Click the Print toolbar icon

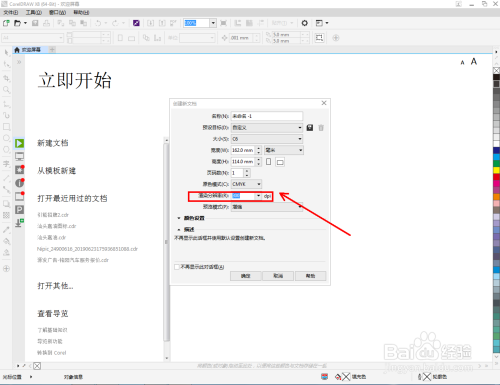click(46, 23)
